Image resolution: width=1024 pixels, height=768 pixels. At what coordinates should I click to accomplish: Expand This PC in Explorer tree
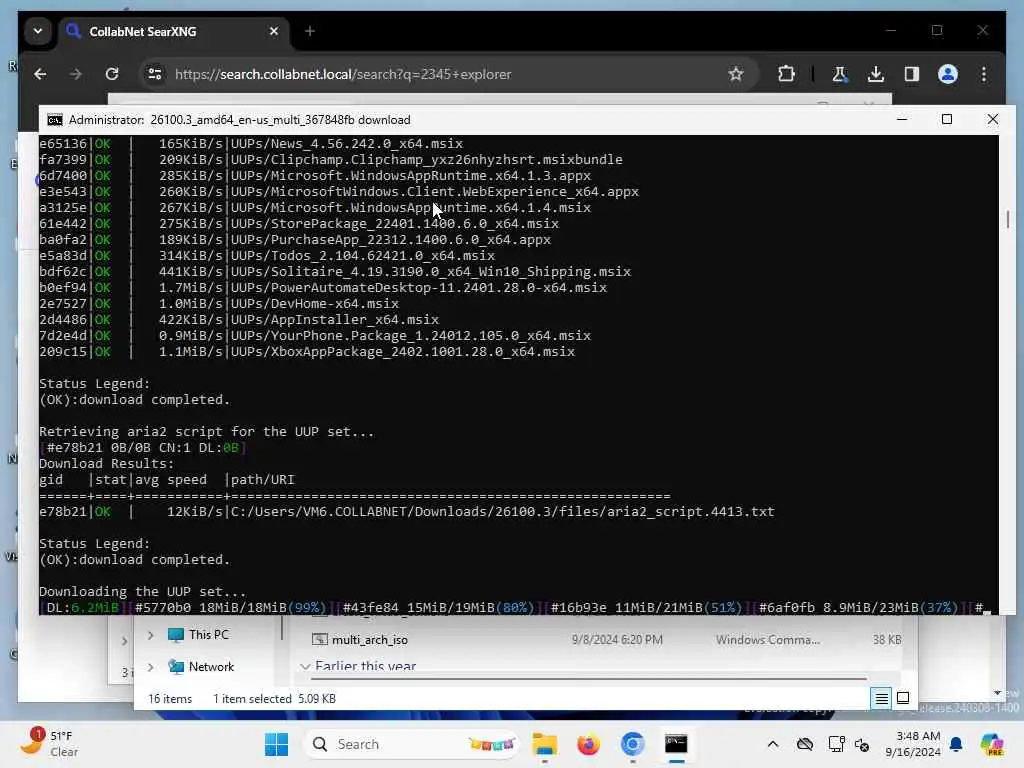(151, 635)
